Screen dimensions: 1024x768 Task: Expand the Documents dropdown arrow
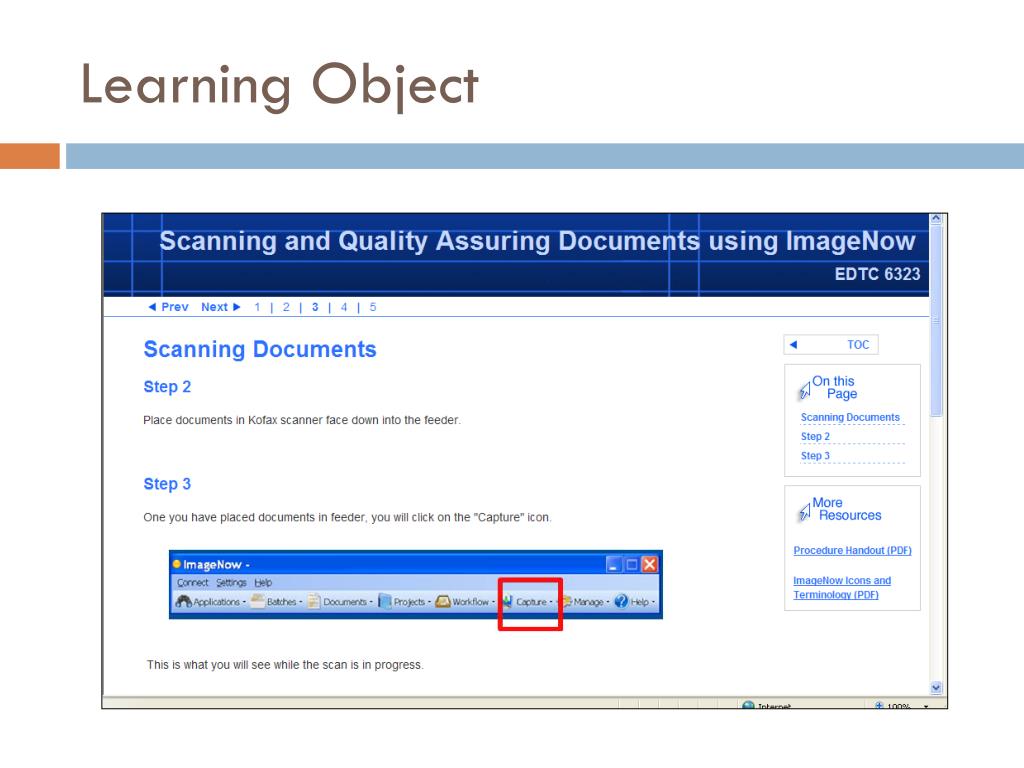click(x=371, y=602)
